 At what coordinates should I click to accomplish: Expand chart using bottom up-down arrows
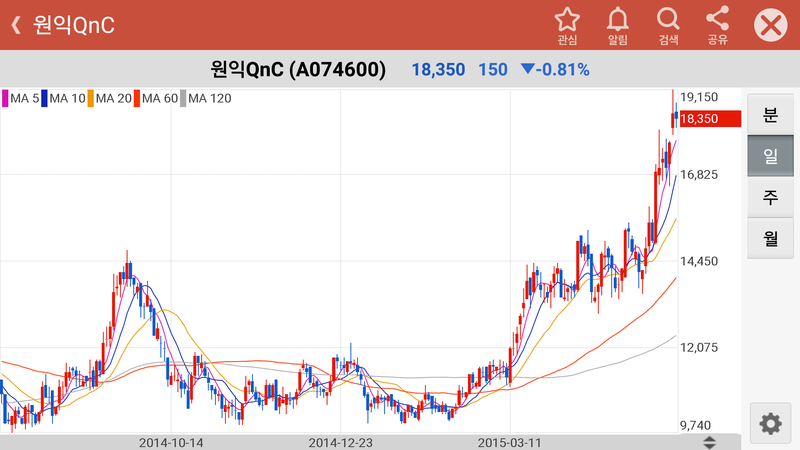click(x=710, y=442)
